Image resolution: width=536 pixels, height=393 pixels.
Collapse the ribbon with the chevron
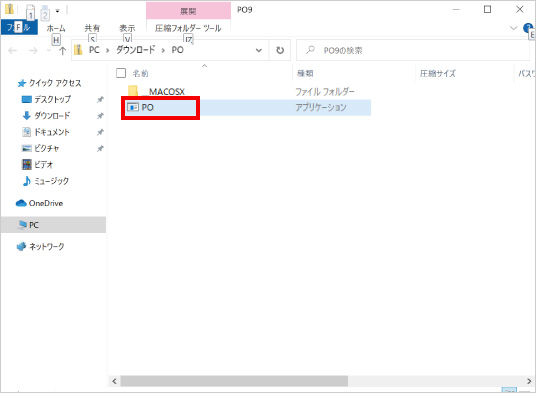pyautogui.click(x=513, y=28)
